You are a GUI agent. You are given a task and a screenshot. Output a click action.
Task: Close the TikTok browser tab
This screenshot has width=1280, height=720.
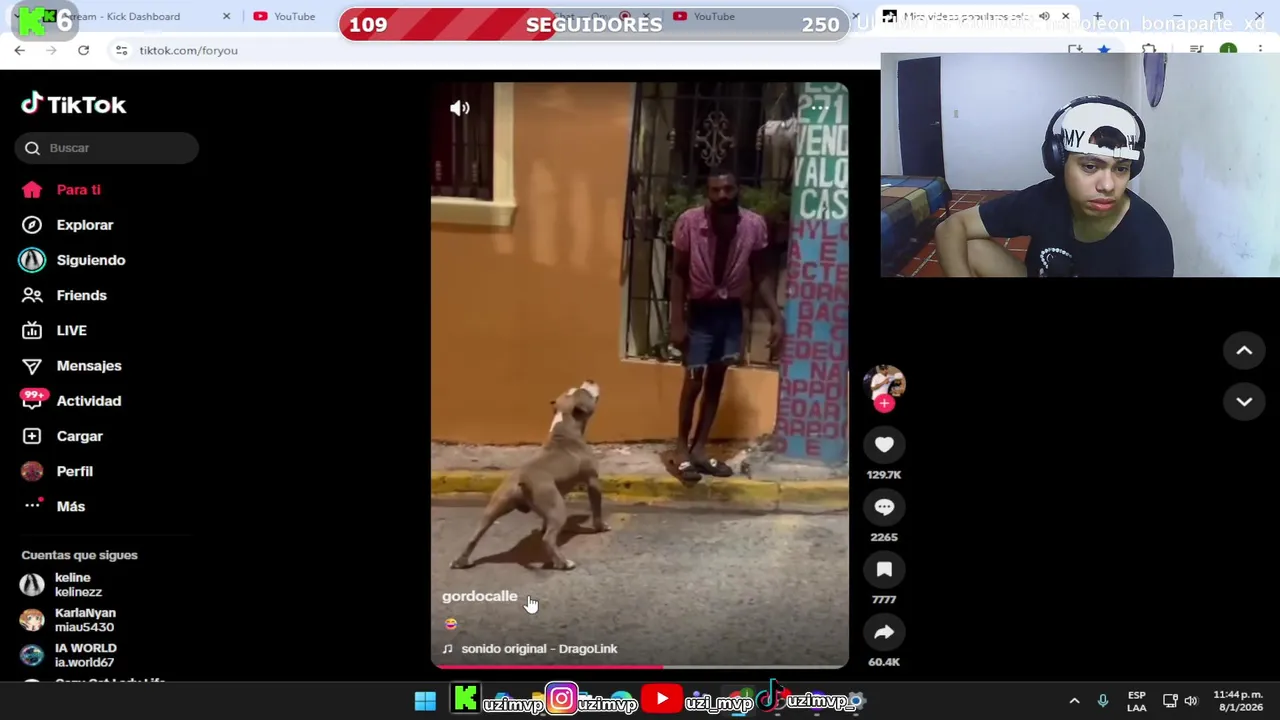tap(1066, 16)
